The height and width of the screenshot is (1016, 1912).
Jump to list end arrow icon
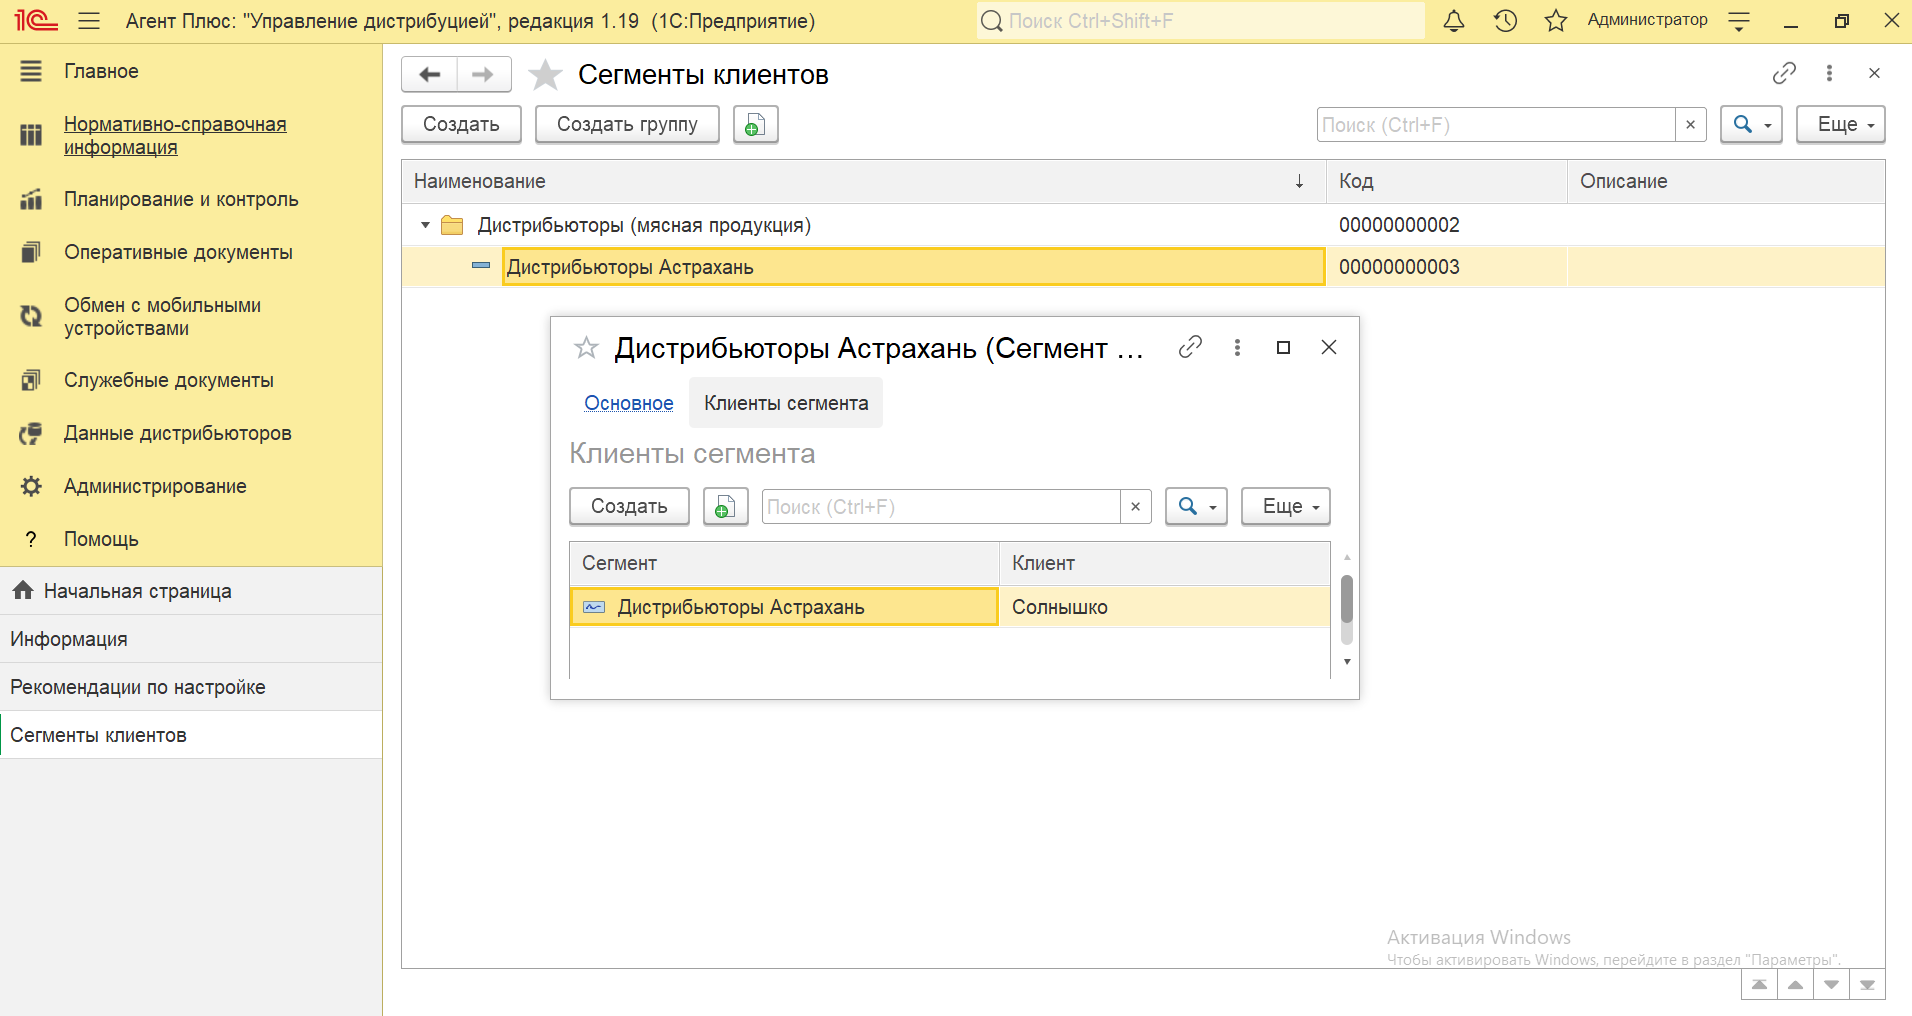1867,985
